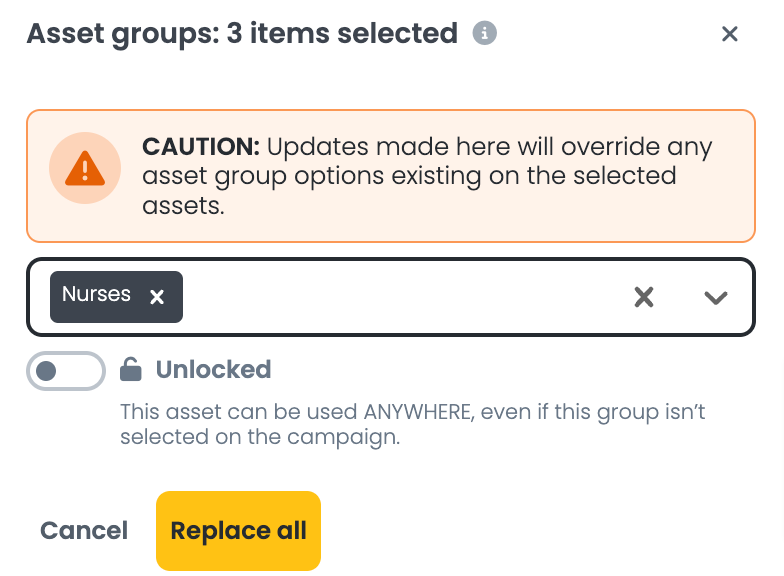Click the open padlock icon
Viewport: 784px width, 576px height.
tap(131, 370)
